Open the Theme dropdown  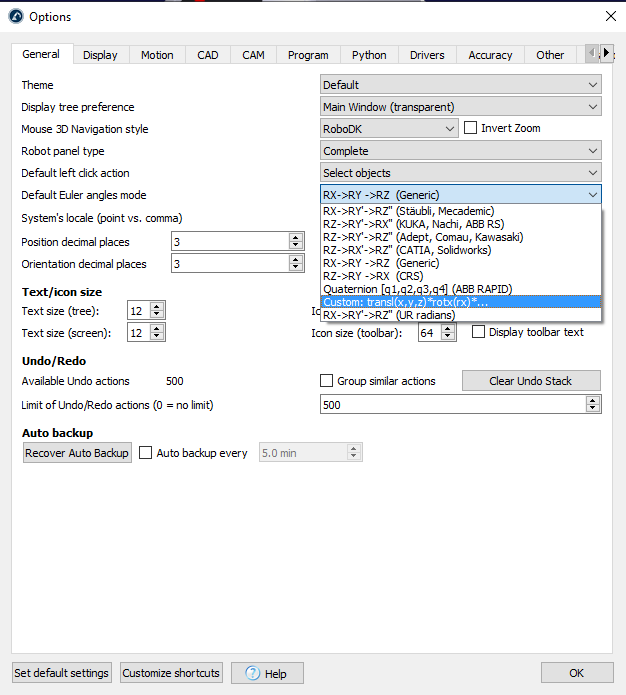[460, 85]
